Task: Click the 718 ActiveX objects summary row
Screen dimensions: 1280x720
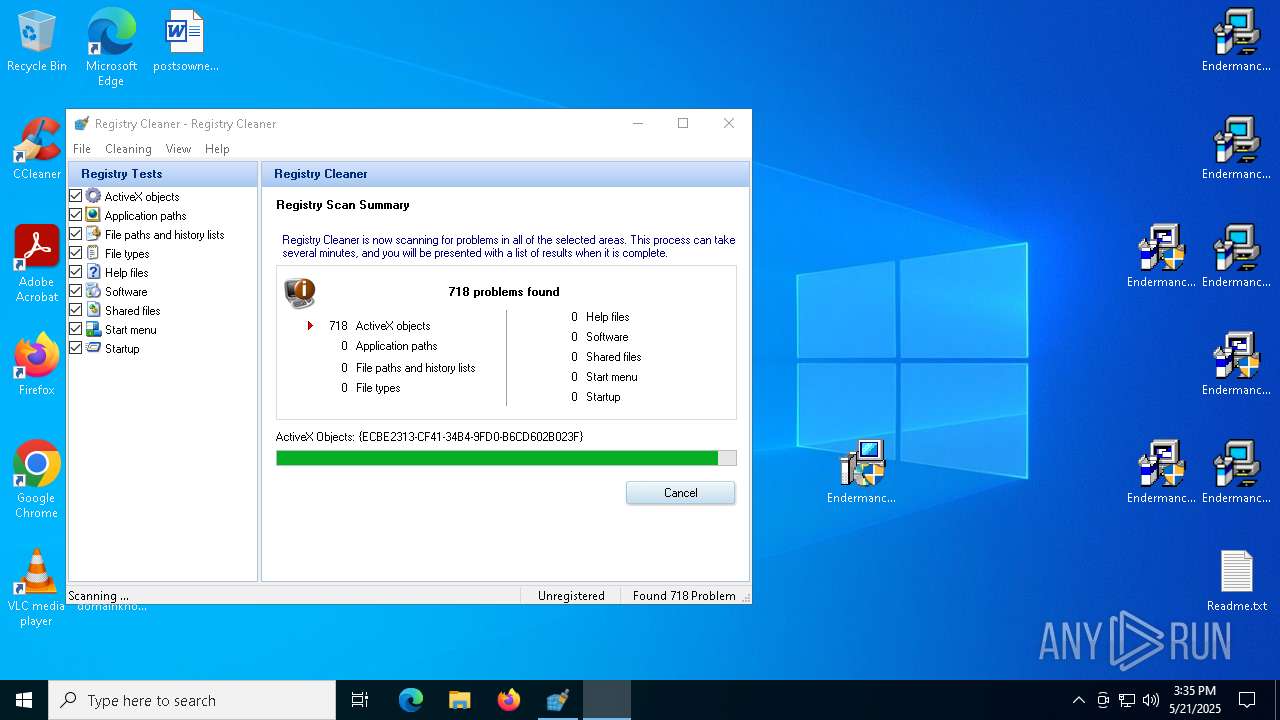Action: (380, 326)
